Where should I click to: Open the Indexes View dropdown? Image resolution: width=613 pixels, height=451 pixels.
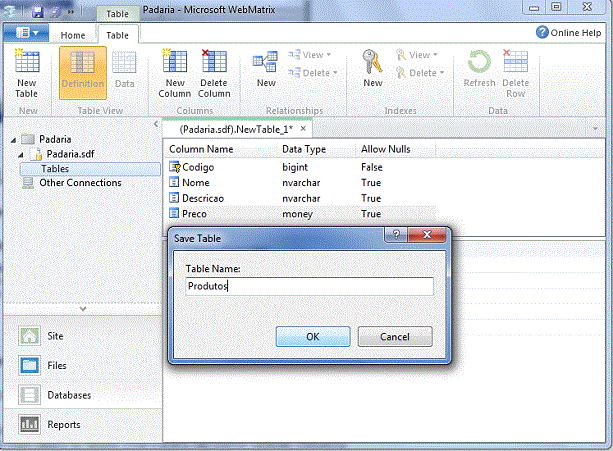point(417,55)
